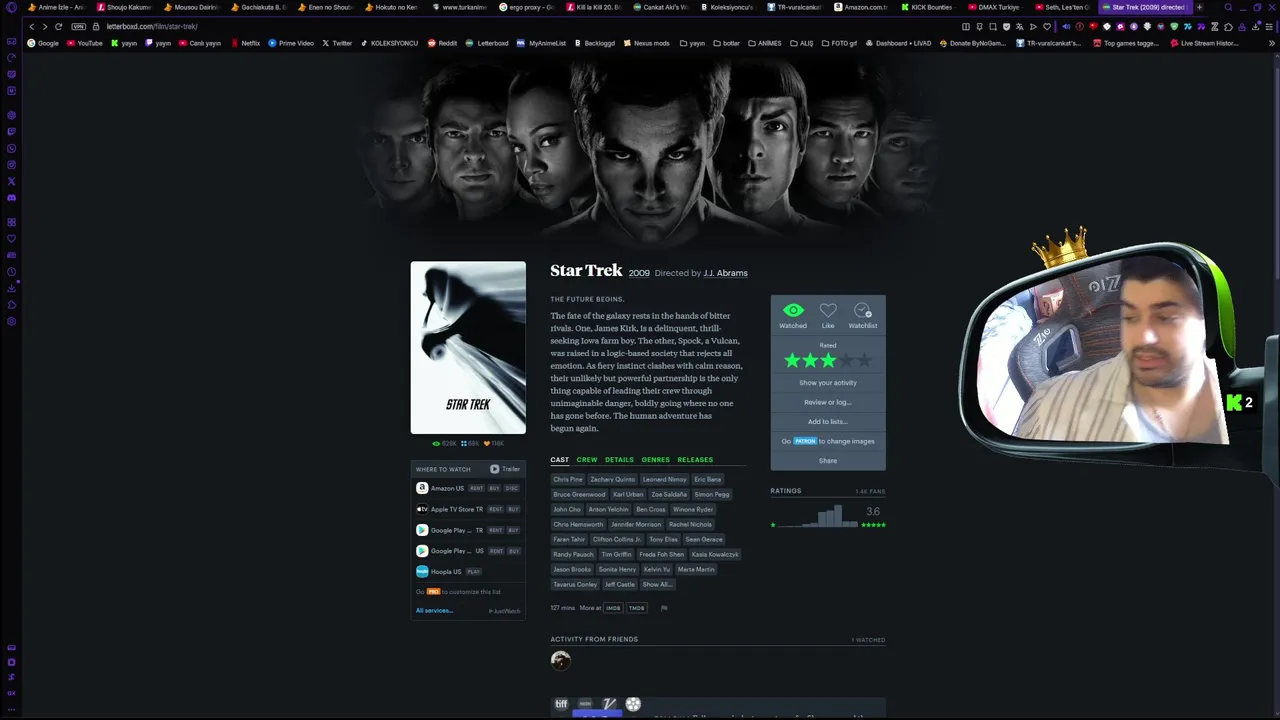Open the JustWatch link

[x=504, y=611]
